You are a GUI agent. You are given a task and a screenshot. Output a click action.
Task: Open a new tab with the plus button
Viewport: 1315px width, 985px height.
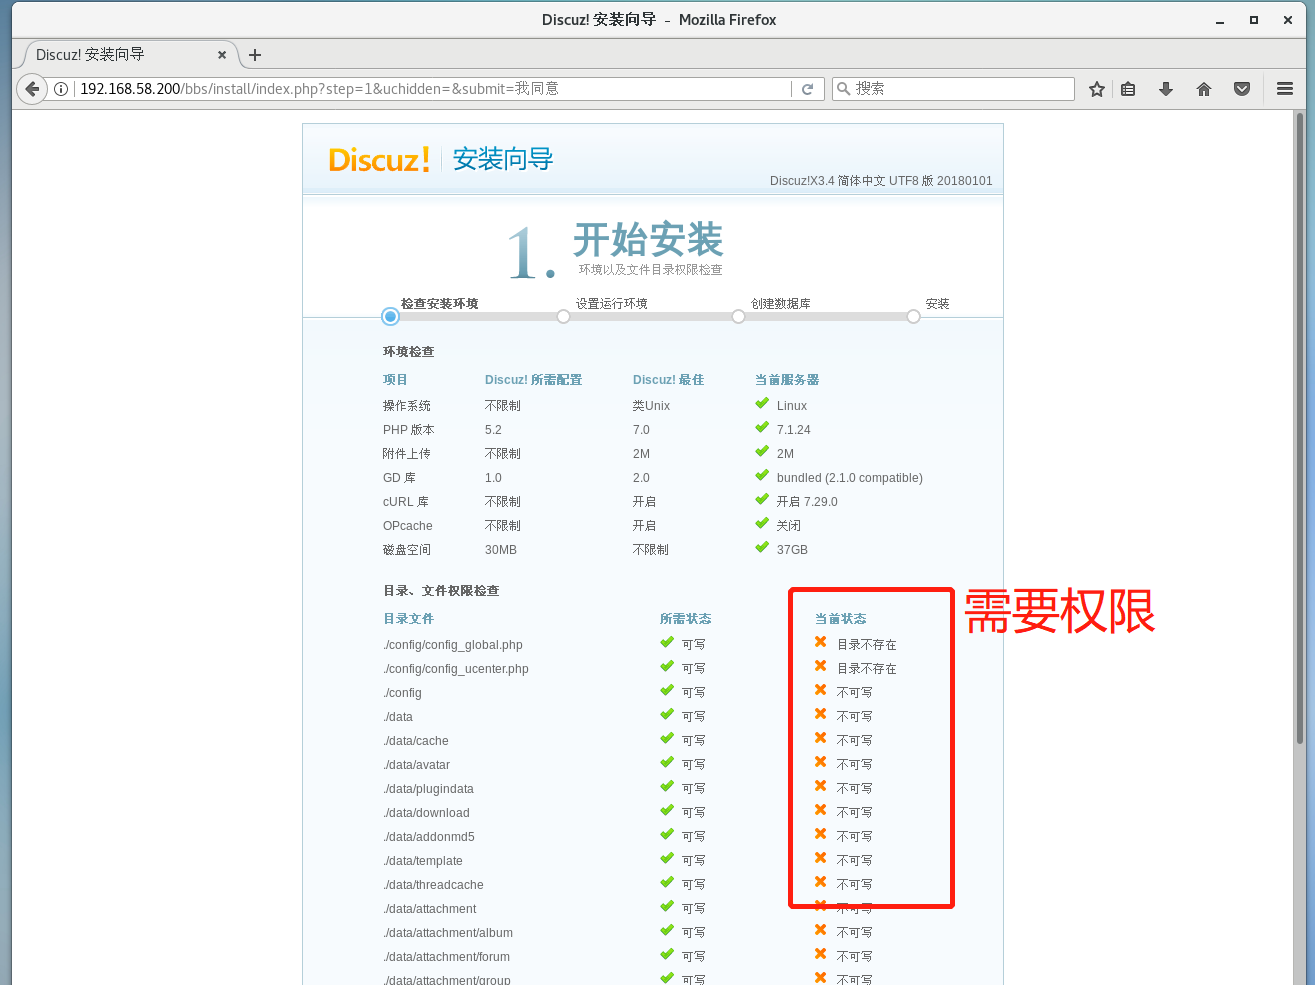click(x=255, y=55)
